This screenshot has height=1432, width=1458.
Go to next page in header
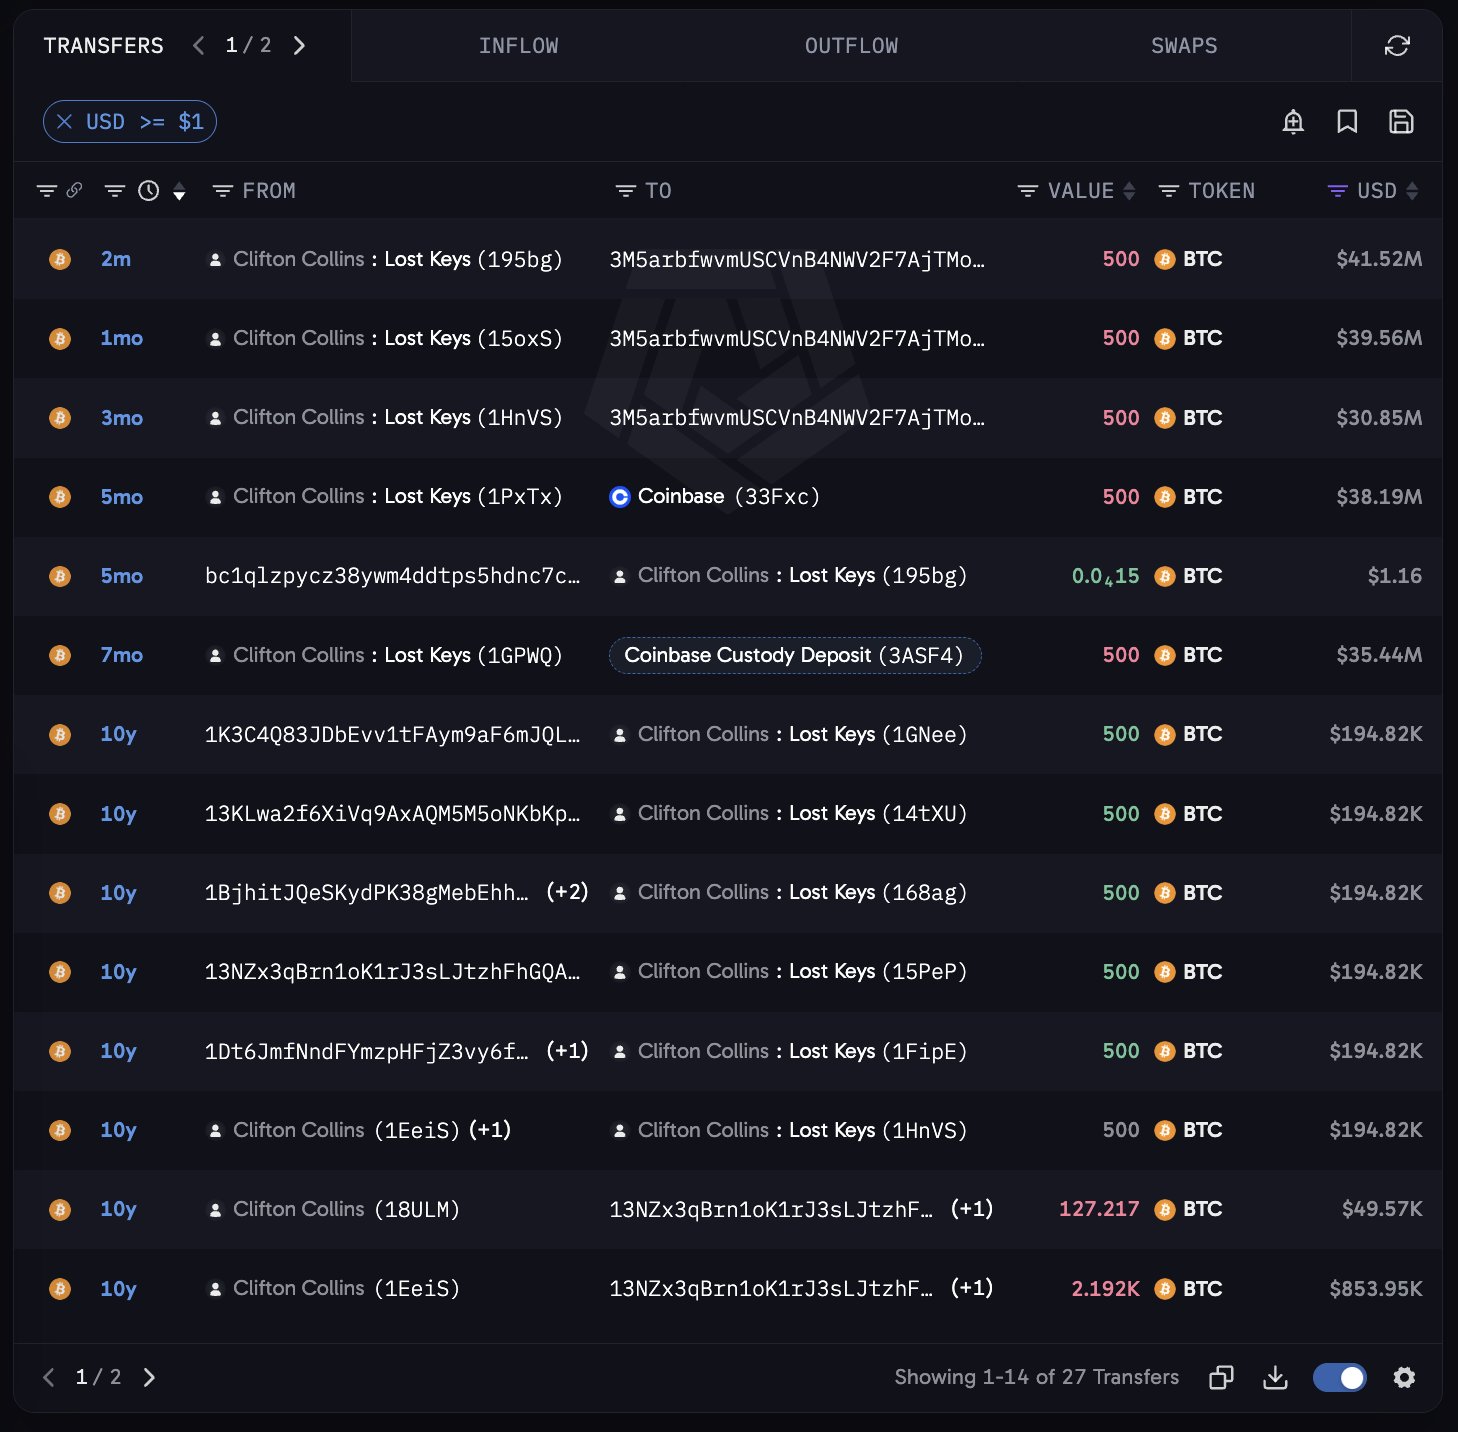(x=299, y=46)
